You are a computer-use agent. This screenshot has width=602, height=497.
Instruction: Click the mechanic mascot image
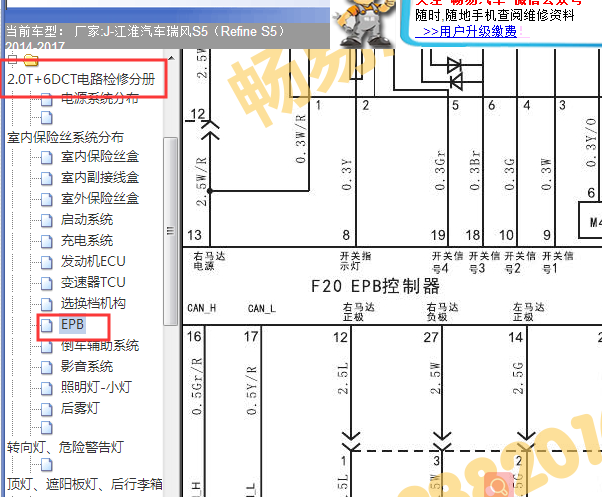pos(364,22)
